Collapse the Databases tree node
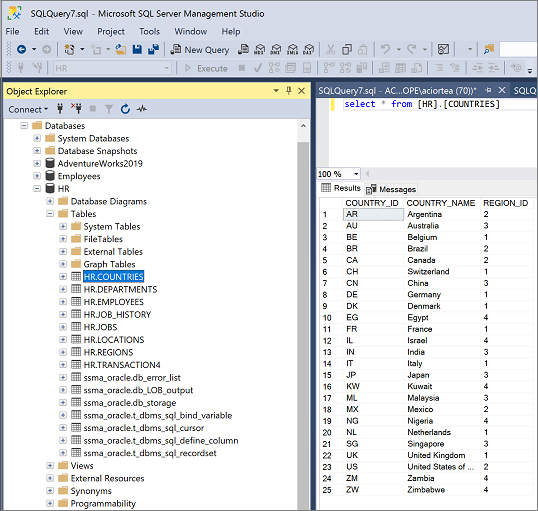This screenshot has width=538, height=511. coord(24,126)
